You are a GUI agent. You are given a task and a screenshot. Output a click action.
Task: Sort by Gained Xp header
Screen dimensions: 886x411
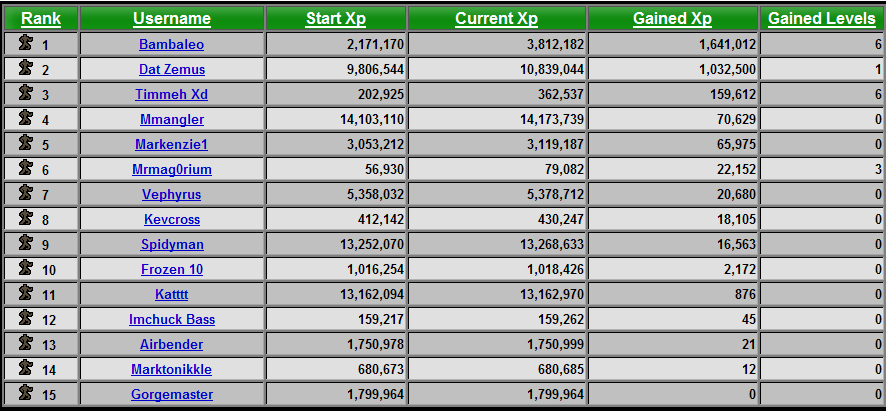pos(672,19)
